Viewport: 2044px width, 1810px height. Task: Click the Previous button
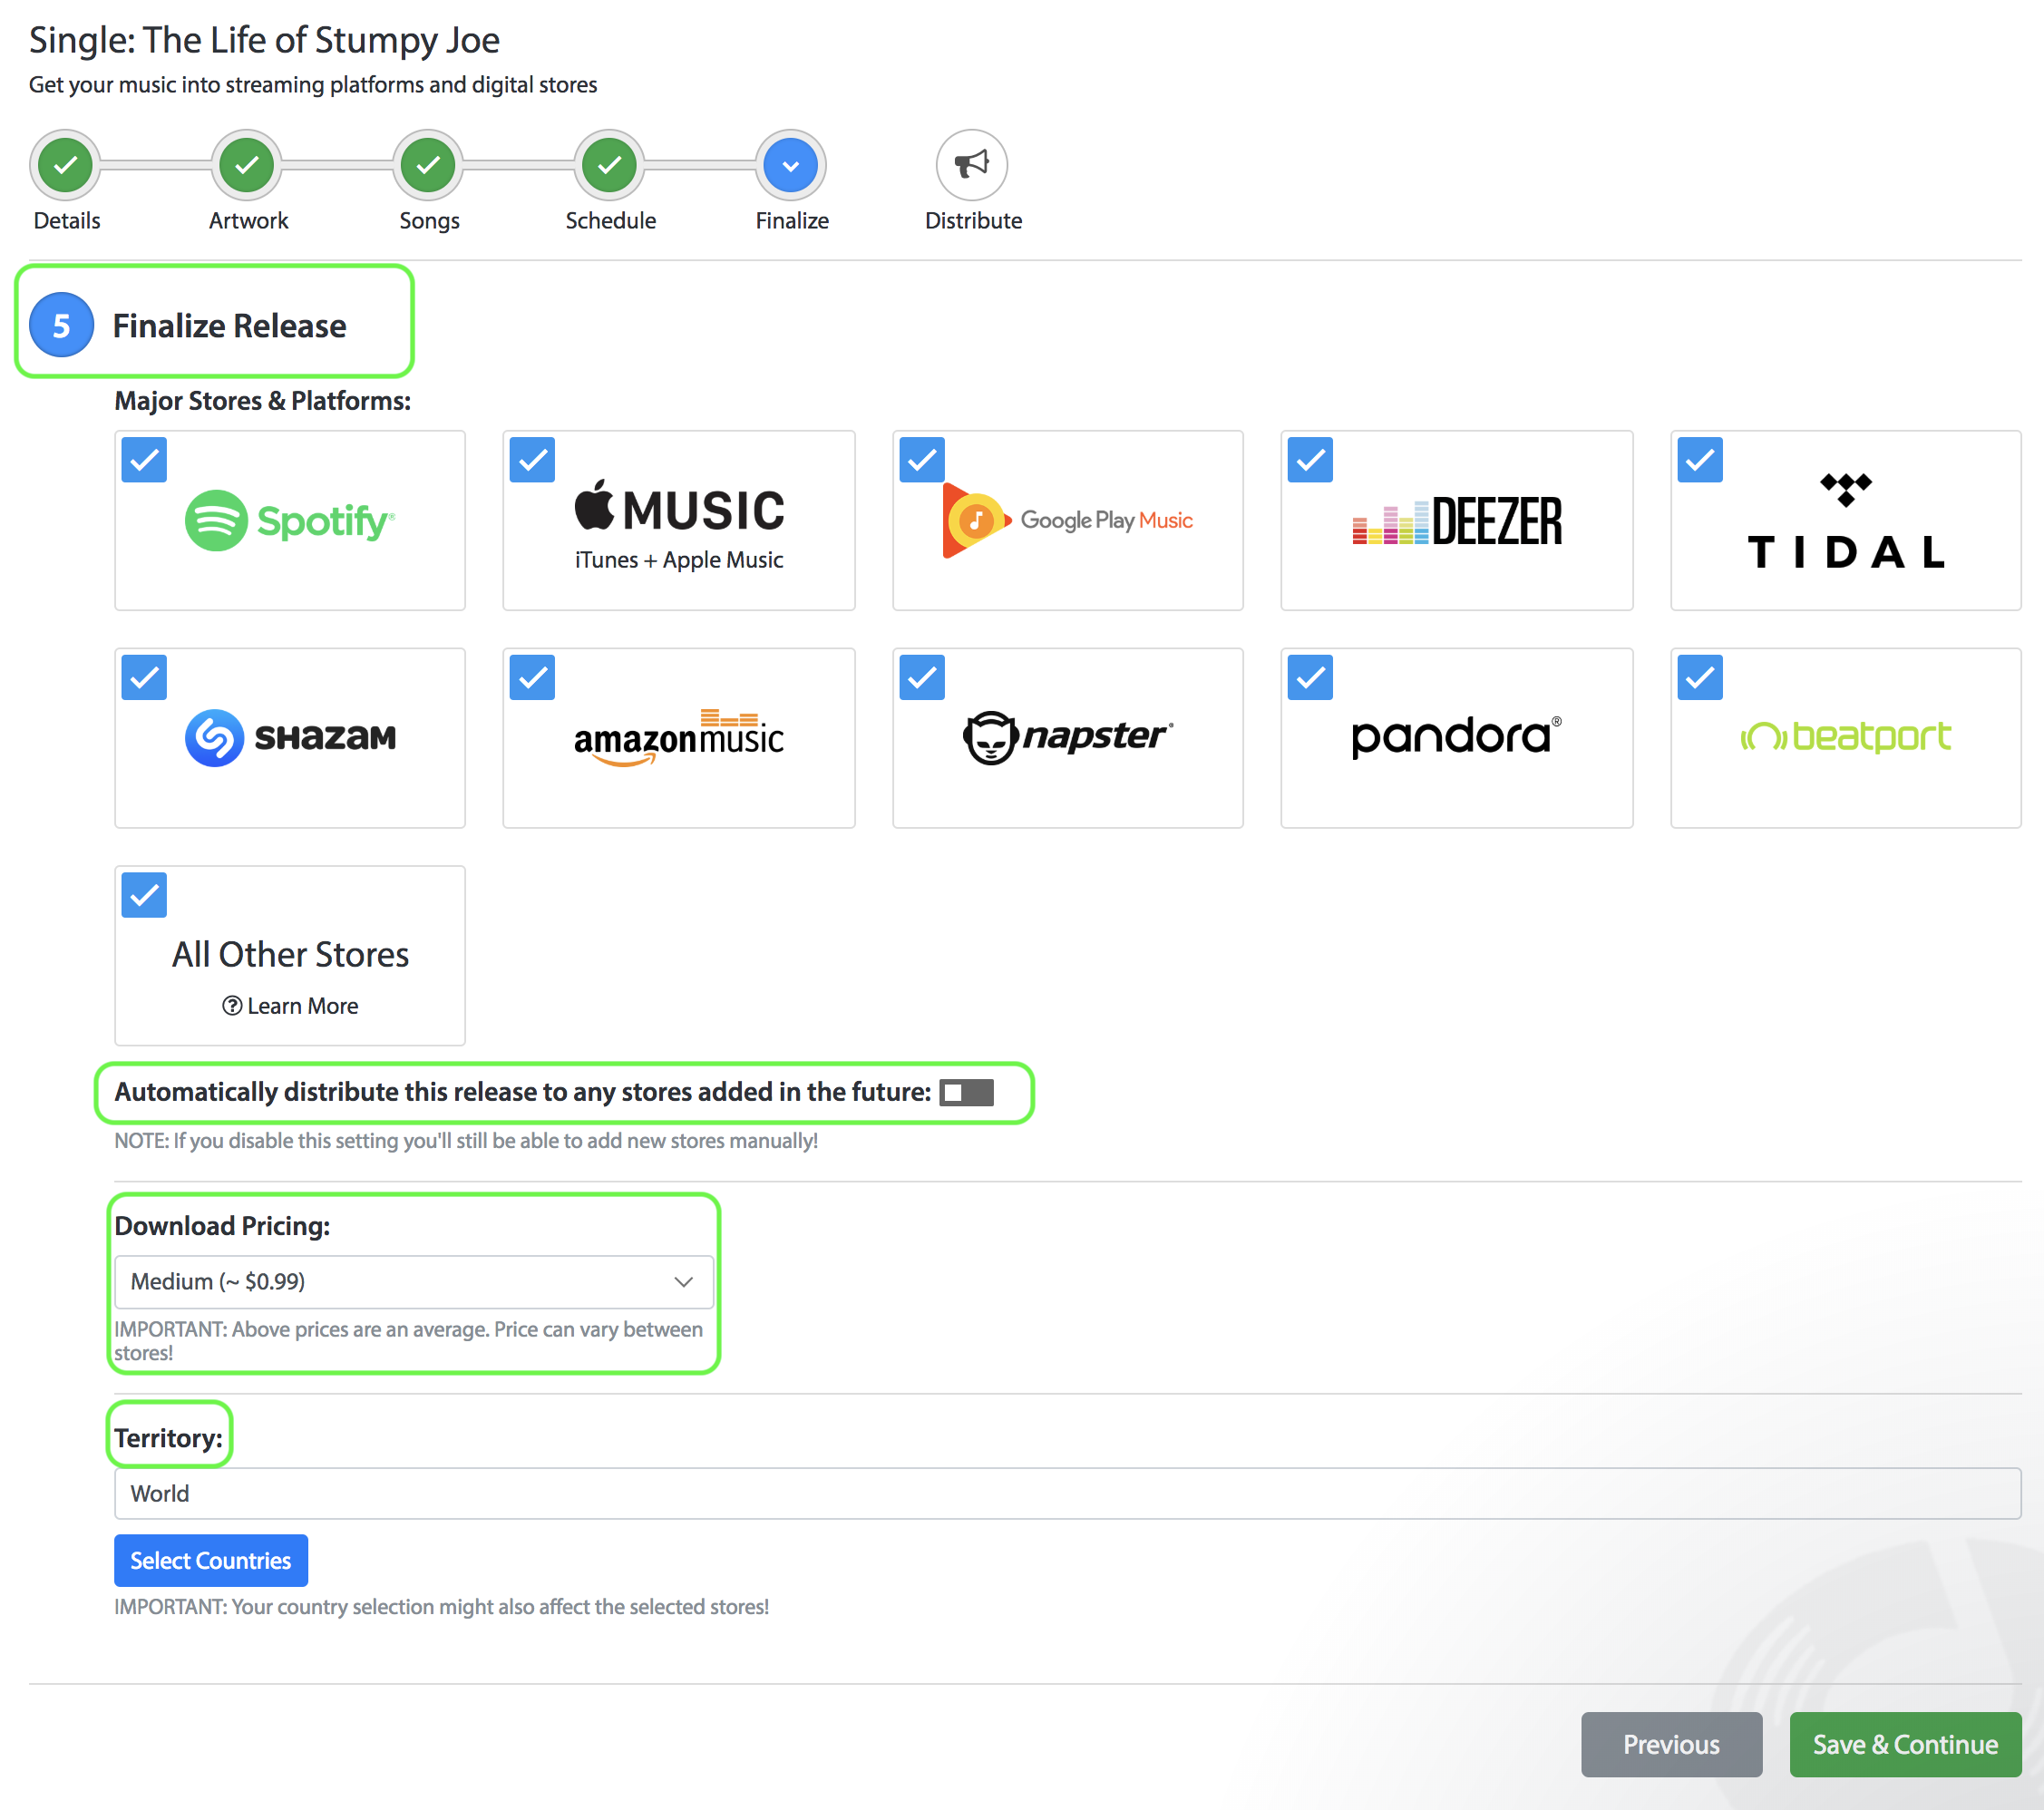(1671, 1745)
